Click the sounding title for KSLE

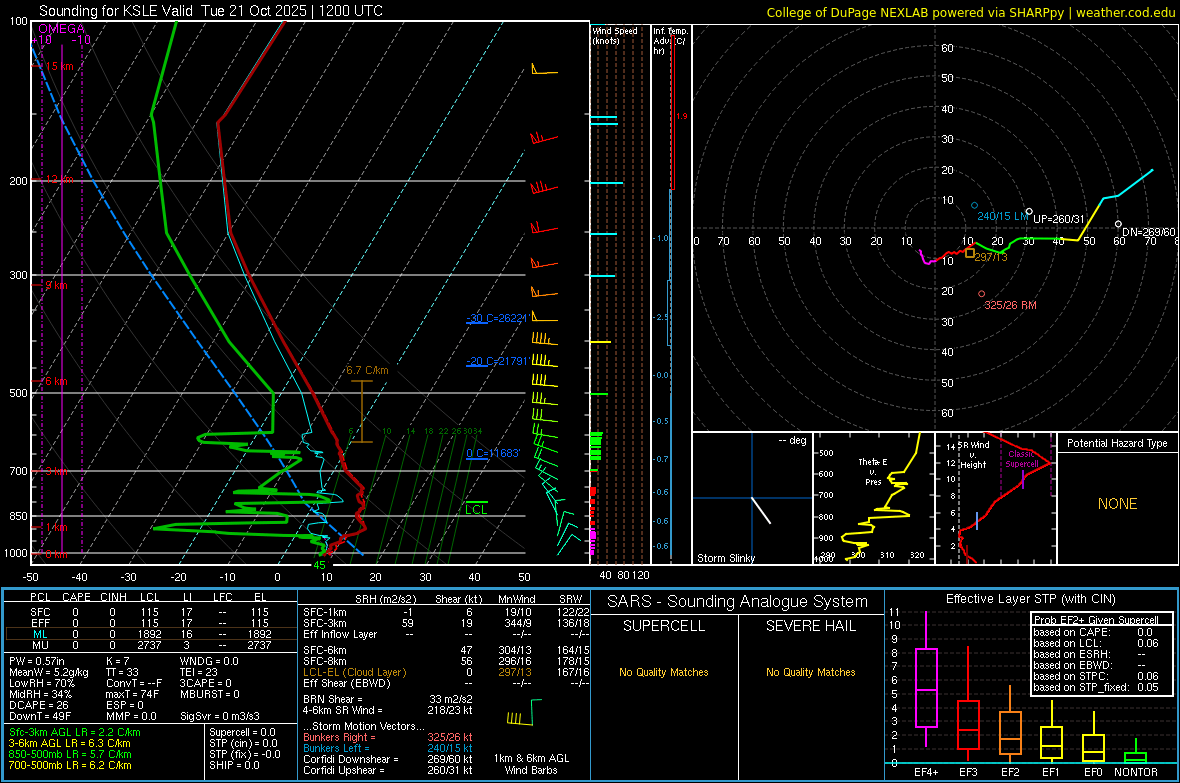click(211, 11)
